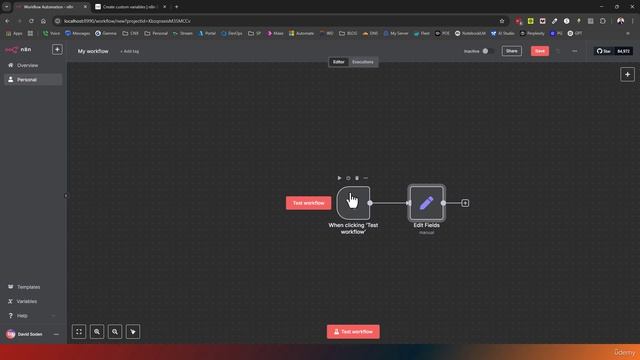Viewport: 640px width, 360px height.
Task: Open the nodes panel with the plus button
Action: pyautogui.click(x=627, y=74)
